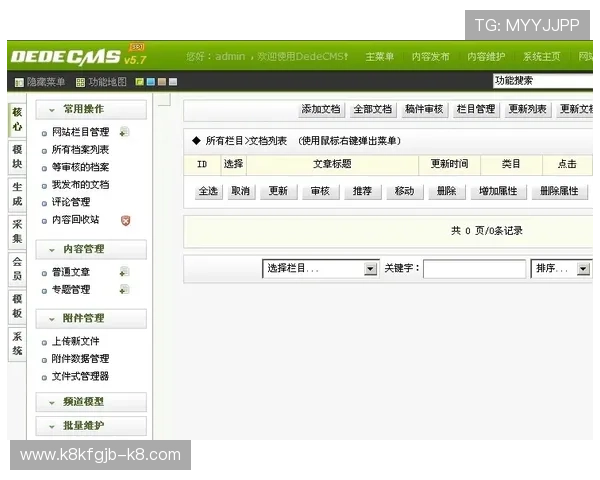
Task: Open 系统主页 in top navigation
Action: pyautogui.click(x=542, y=57)
